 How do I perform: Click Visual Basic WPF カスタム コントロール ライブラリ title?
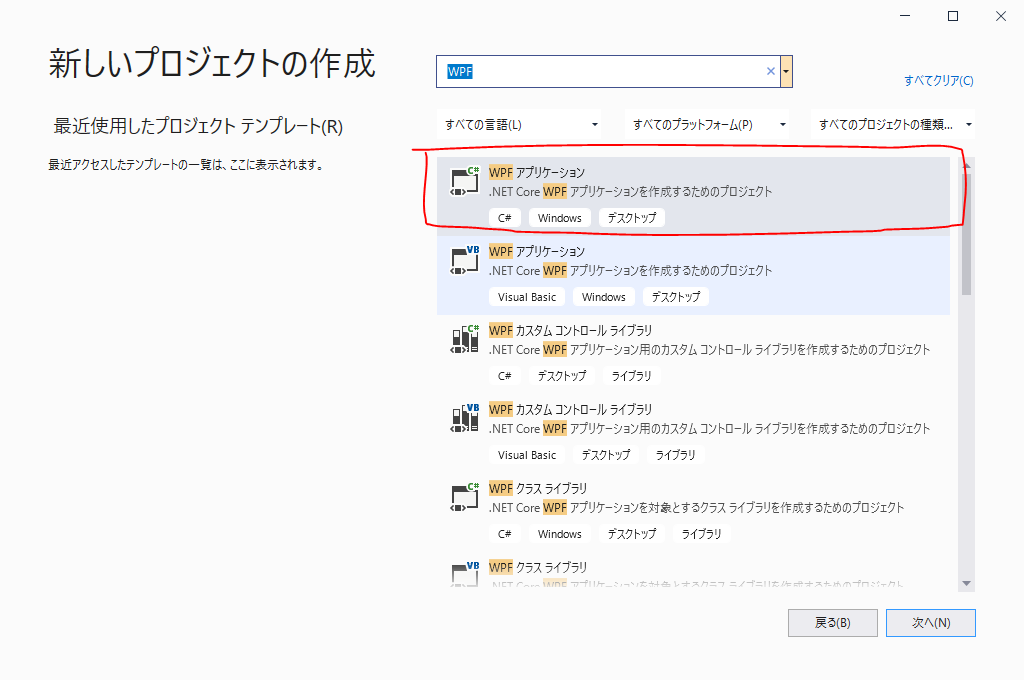pyautogui.click(x=570, y=410)
